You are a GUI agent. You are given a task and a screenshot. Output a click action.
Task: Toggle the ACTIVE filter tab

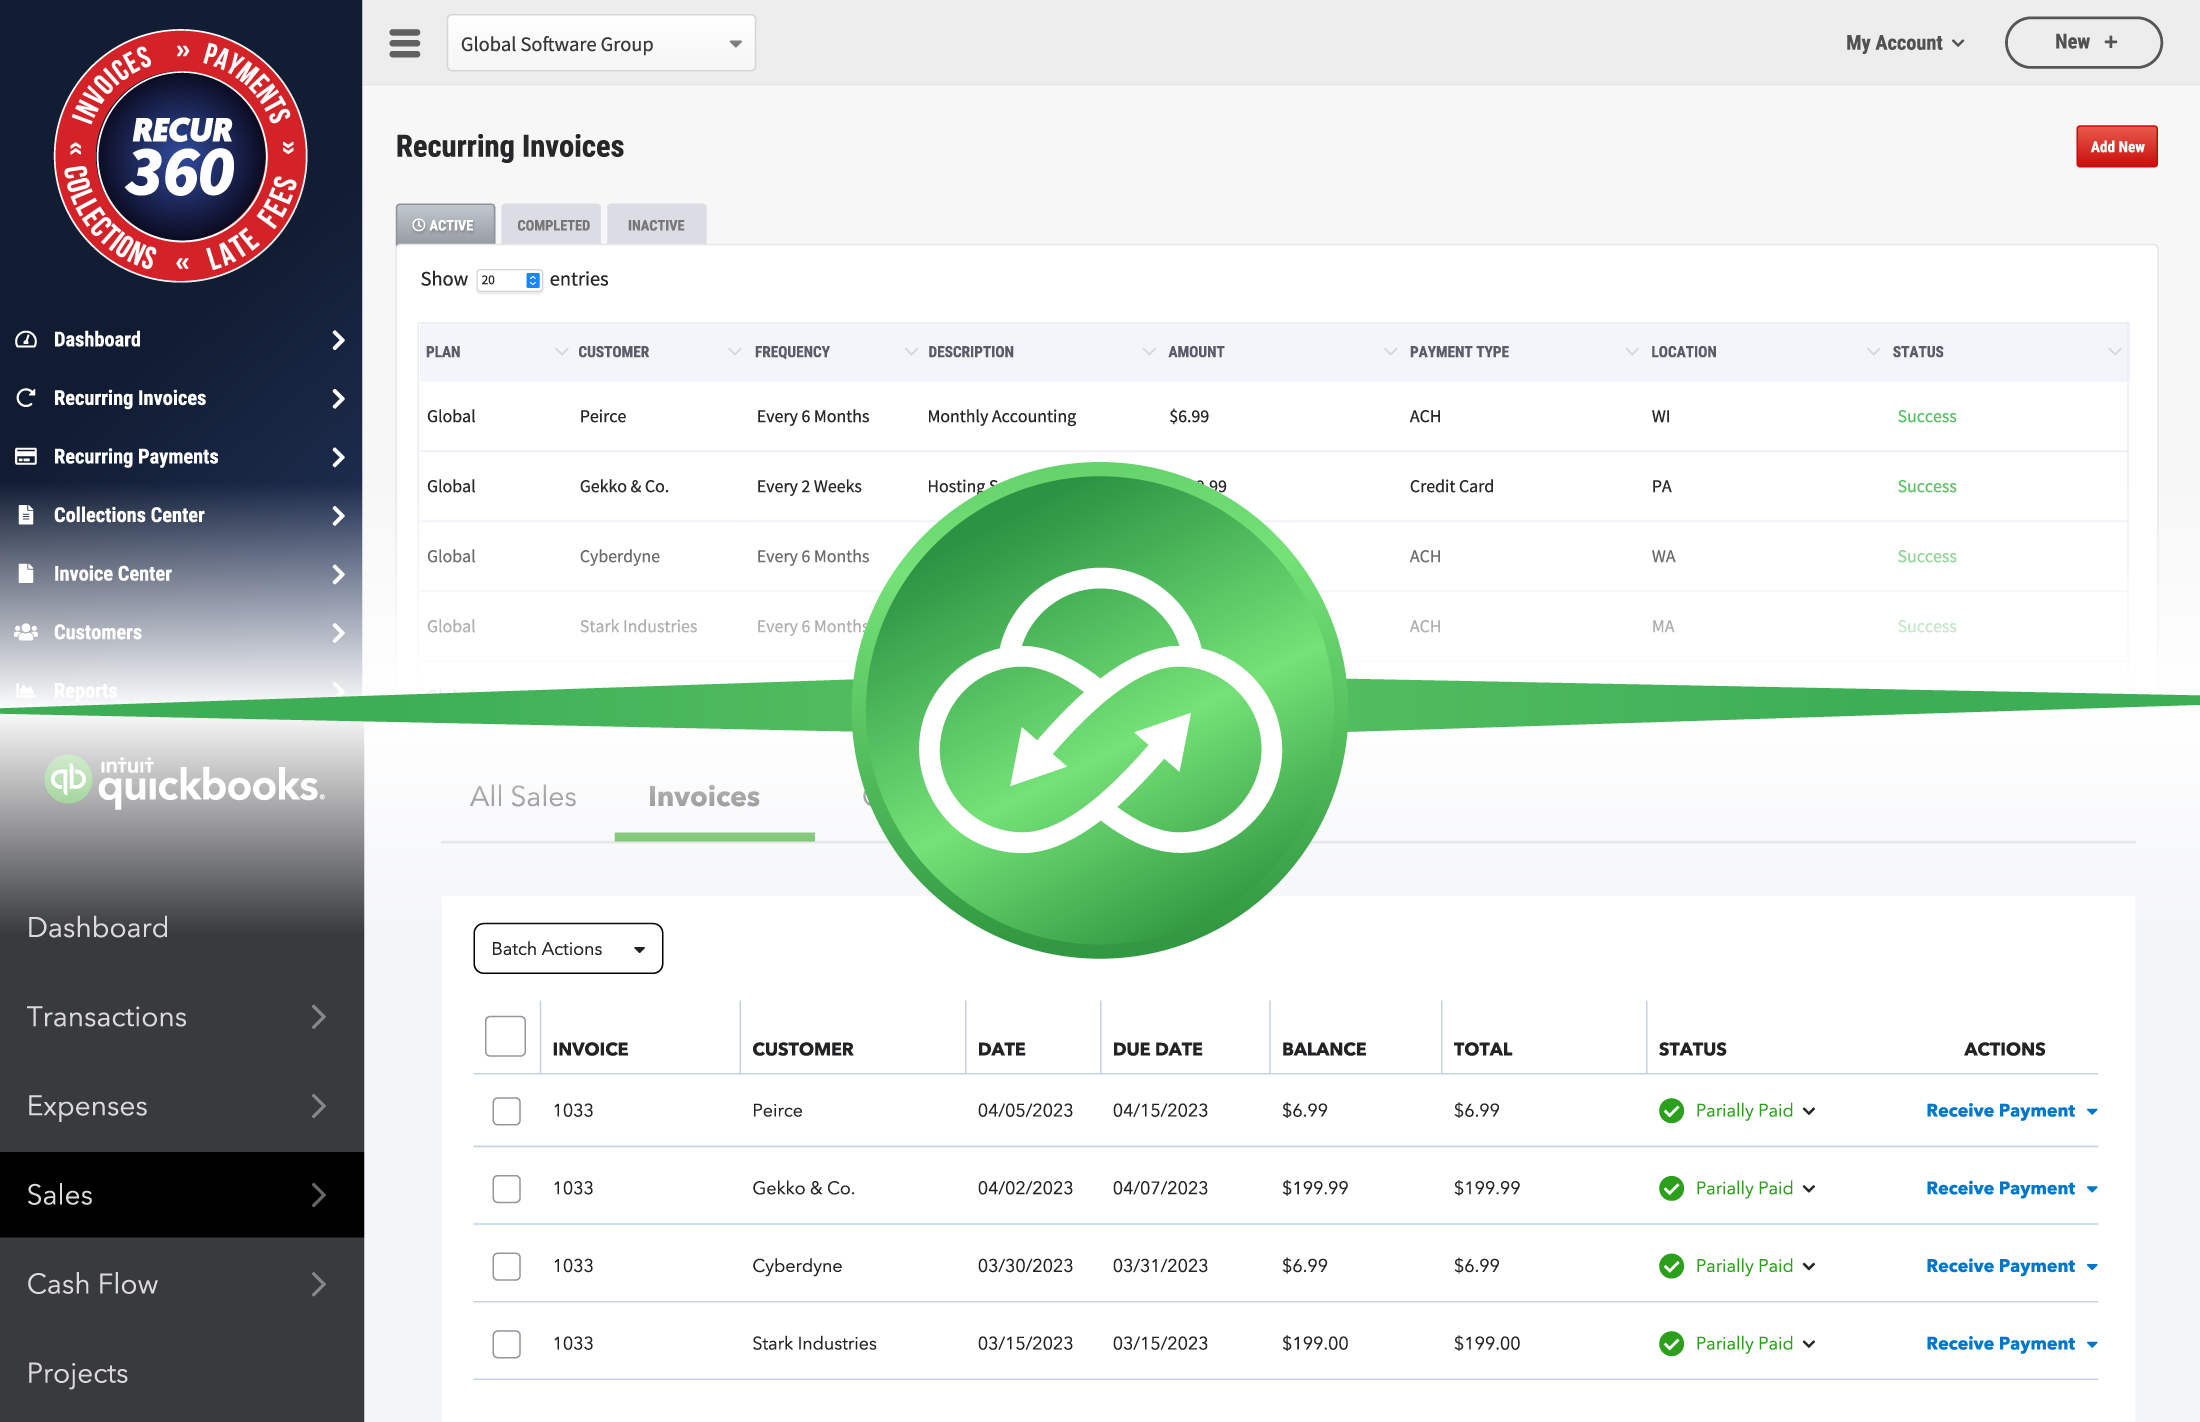[446, 224]
